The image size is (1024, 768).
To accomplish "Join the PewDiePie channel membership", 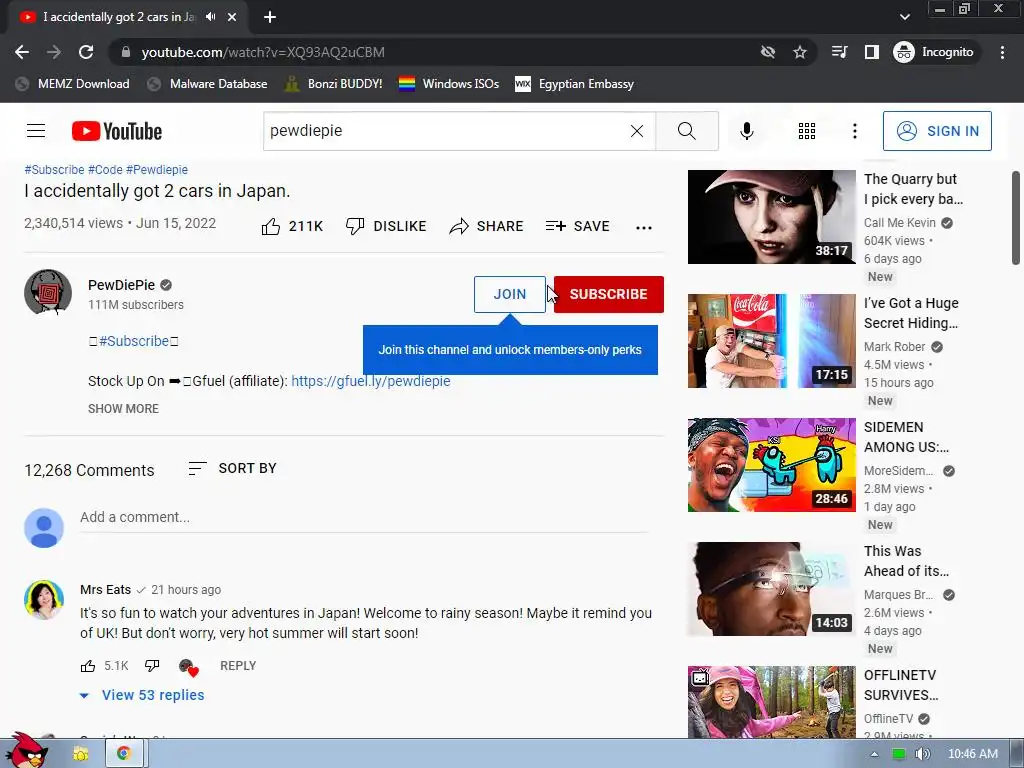I will point(509,295).
